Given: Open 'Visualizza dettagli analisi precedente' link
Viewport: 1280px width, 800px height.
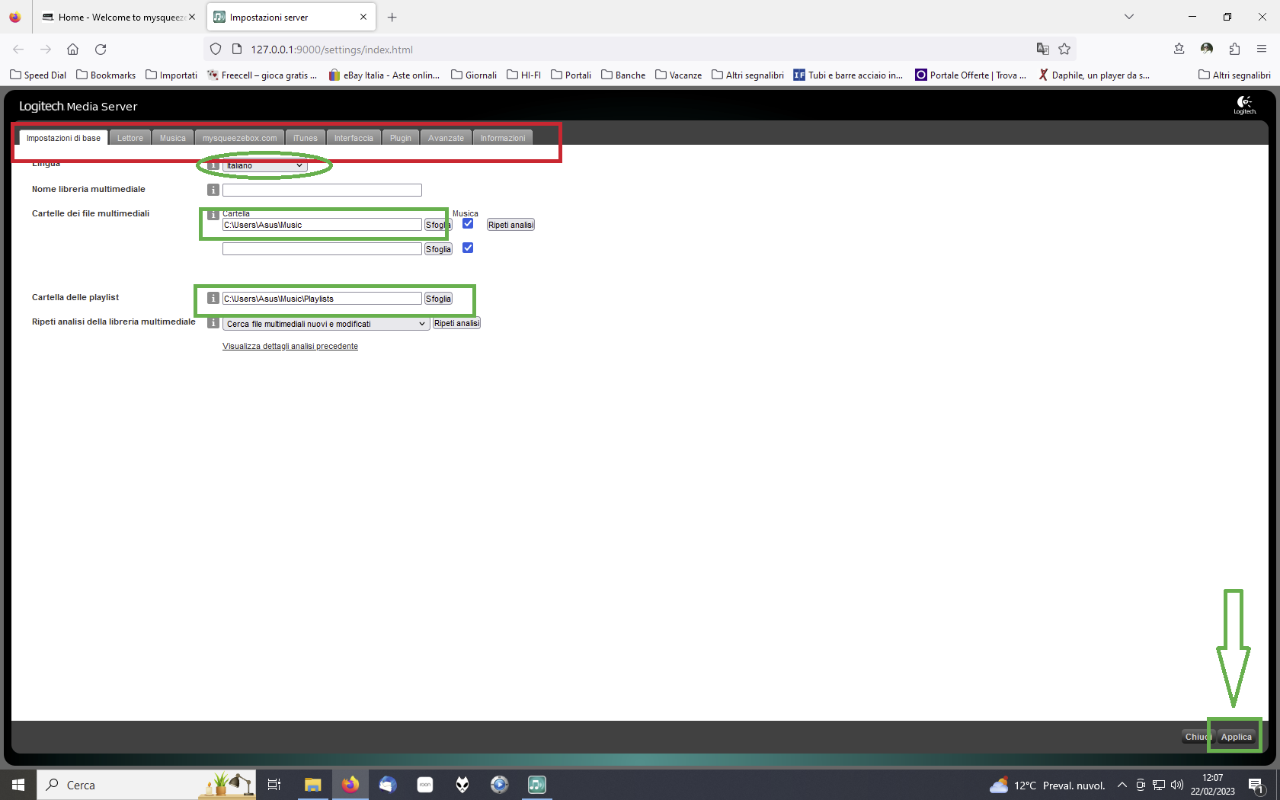Looking at the screenshot, I should click(290, 346).
